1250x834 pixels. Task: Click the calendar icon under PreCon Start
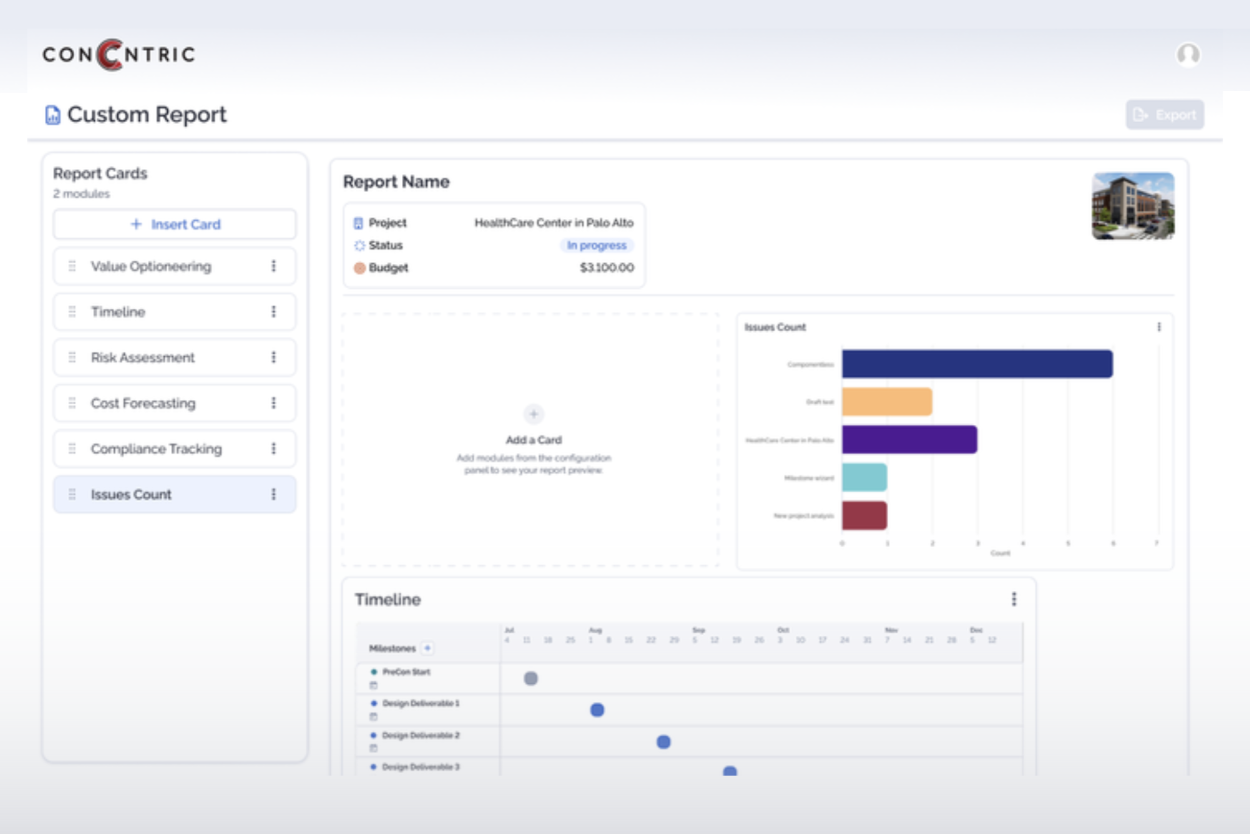(x=374, y=686)
